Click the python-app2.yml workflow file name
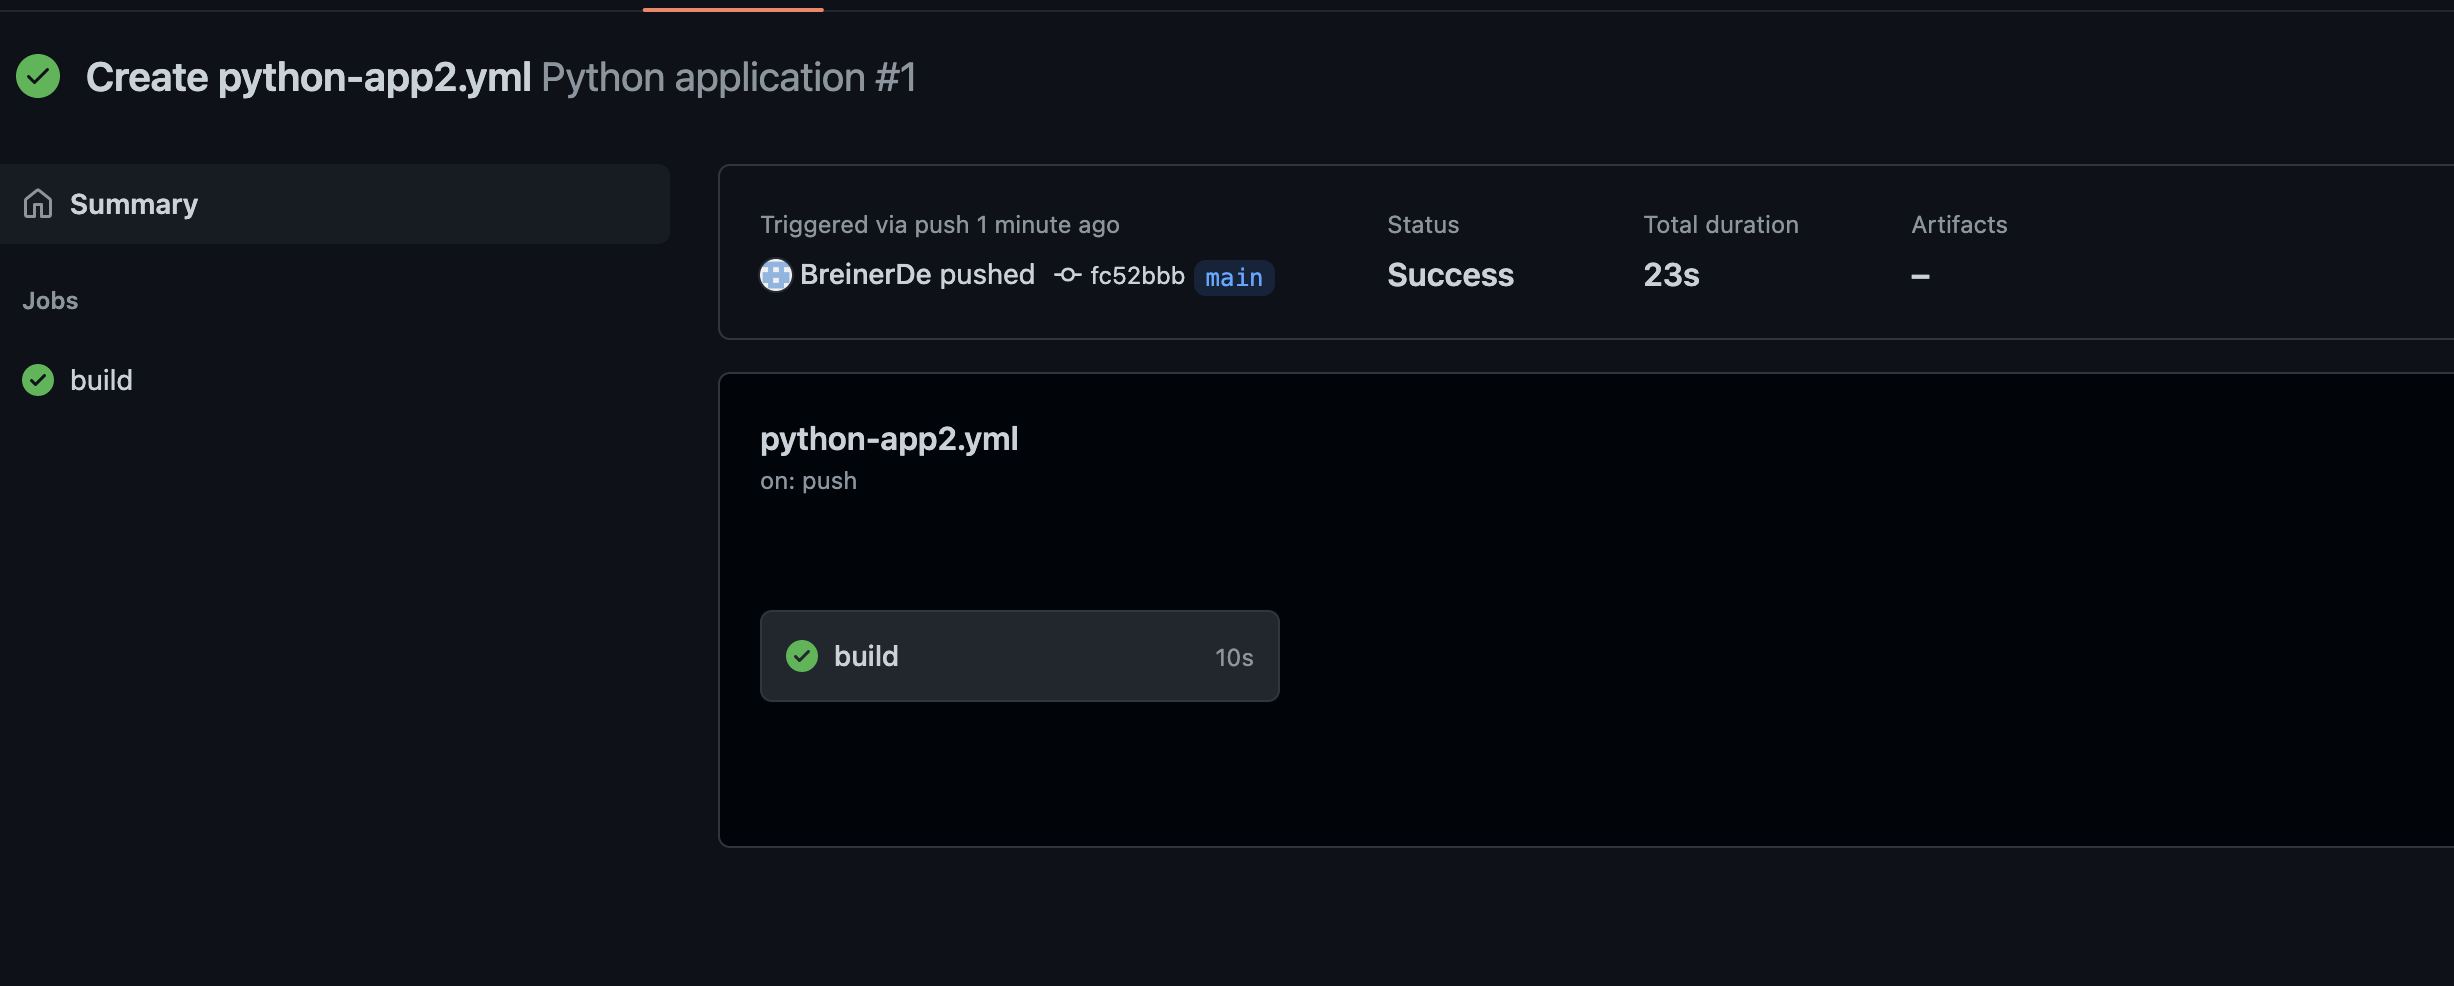This screenshot has width=2454, height=986. [889, 439]
